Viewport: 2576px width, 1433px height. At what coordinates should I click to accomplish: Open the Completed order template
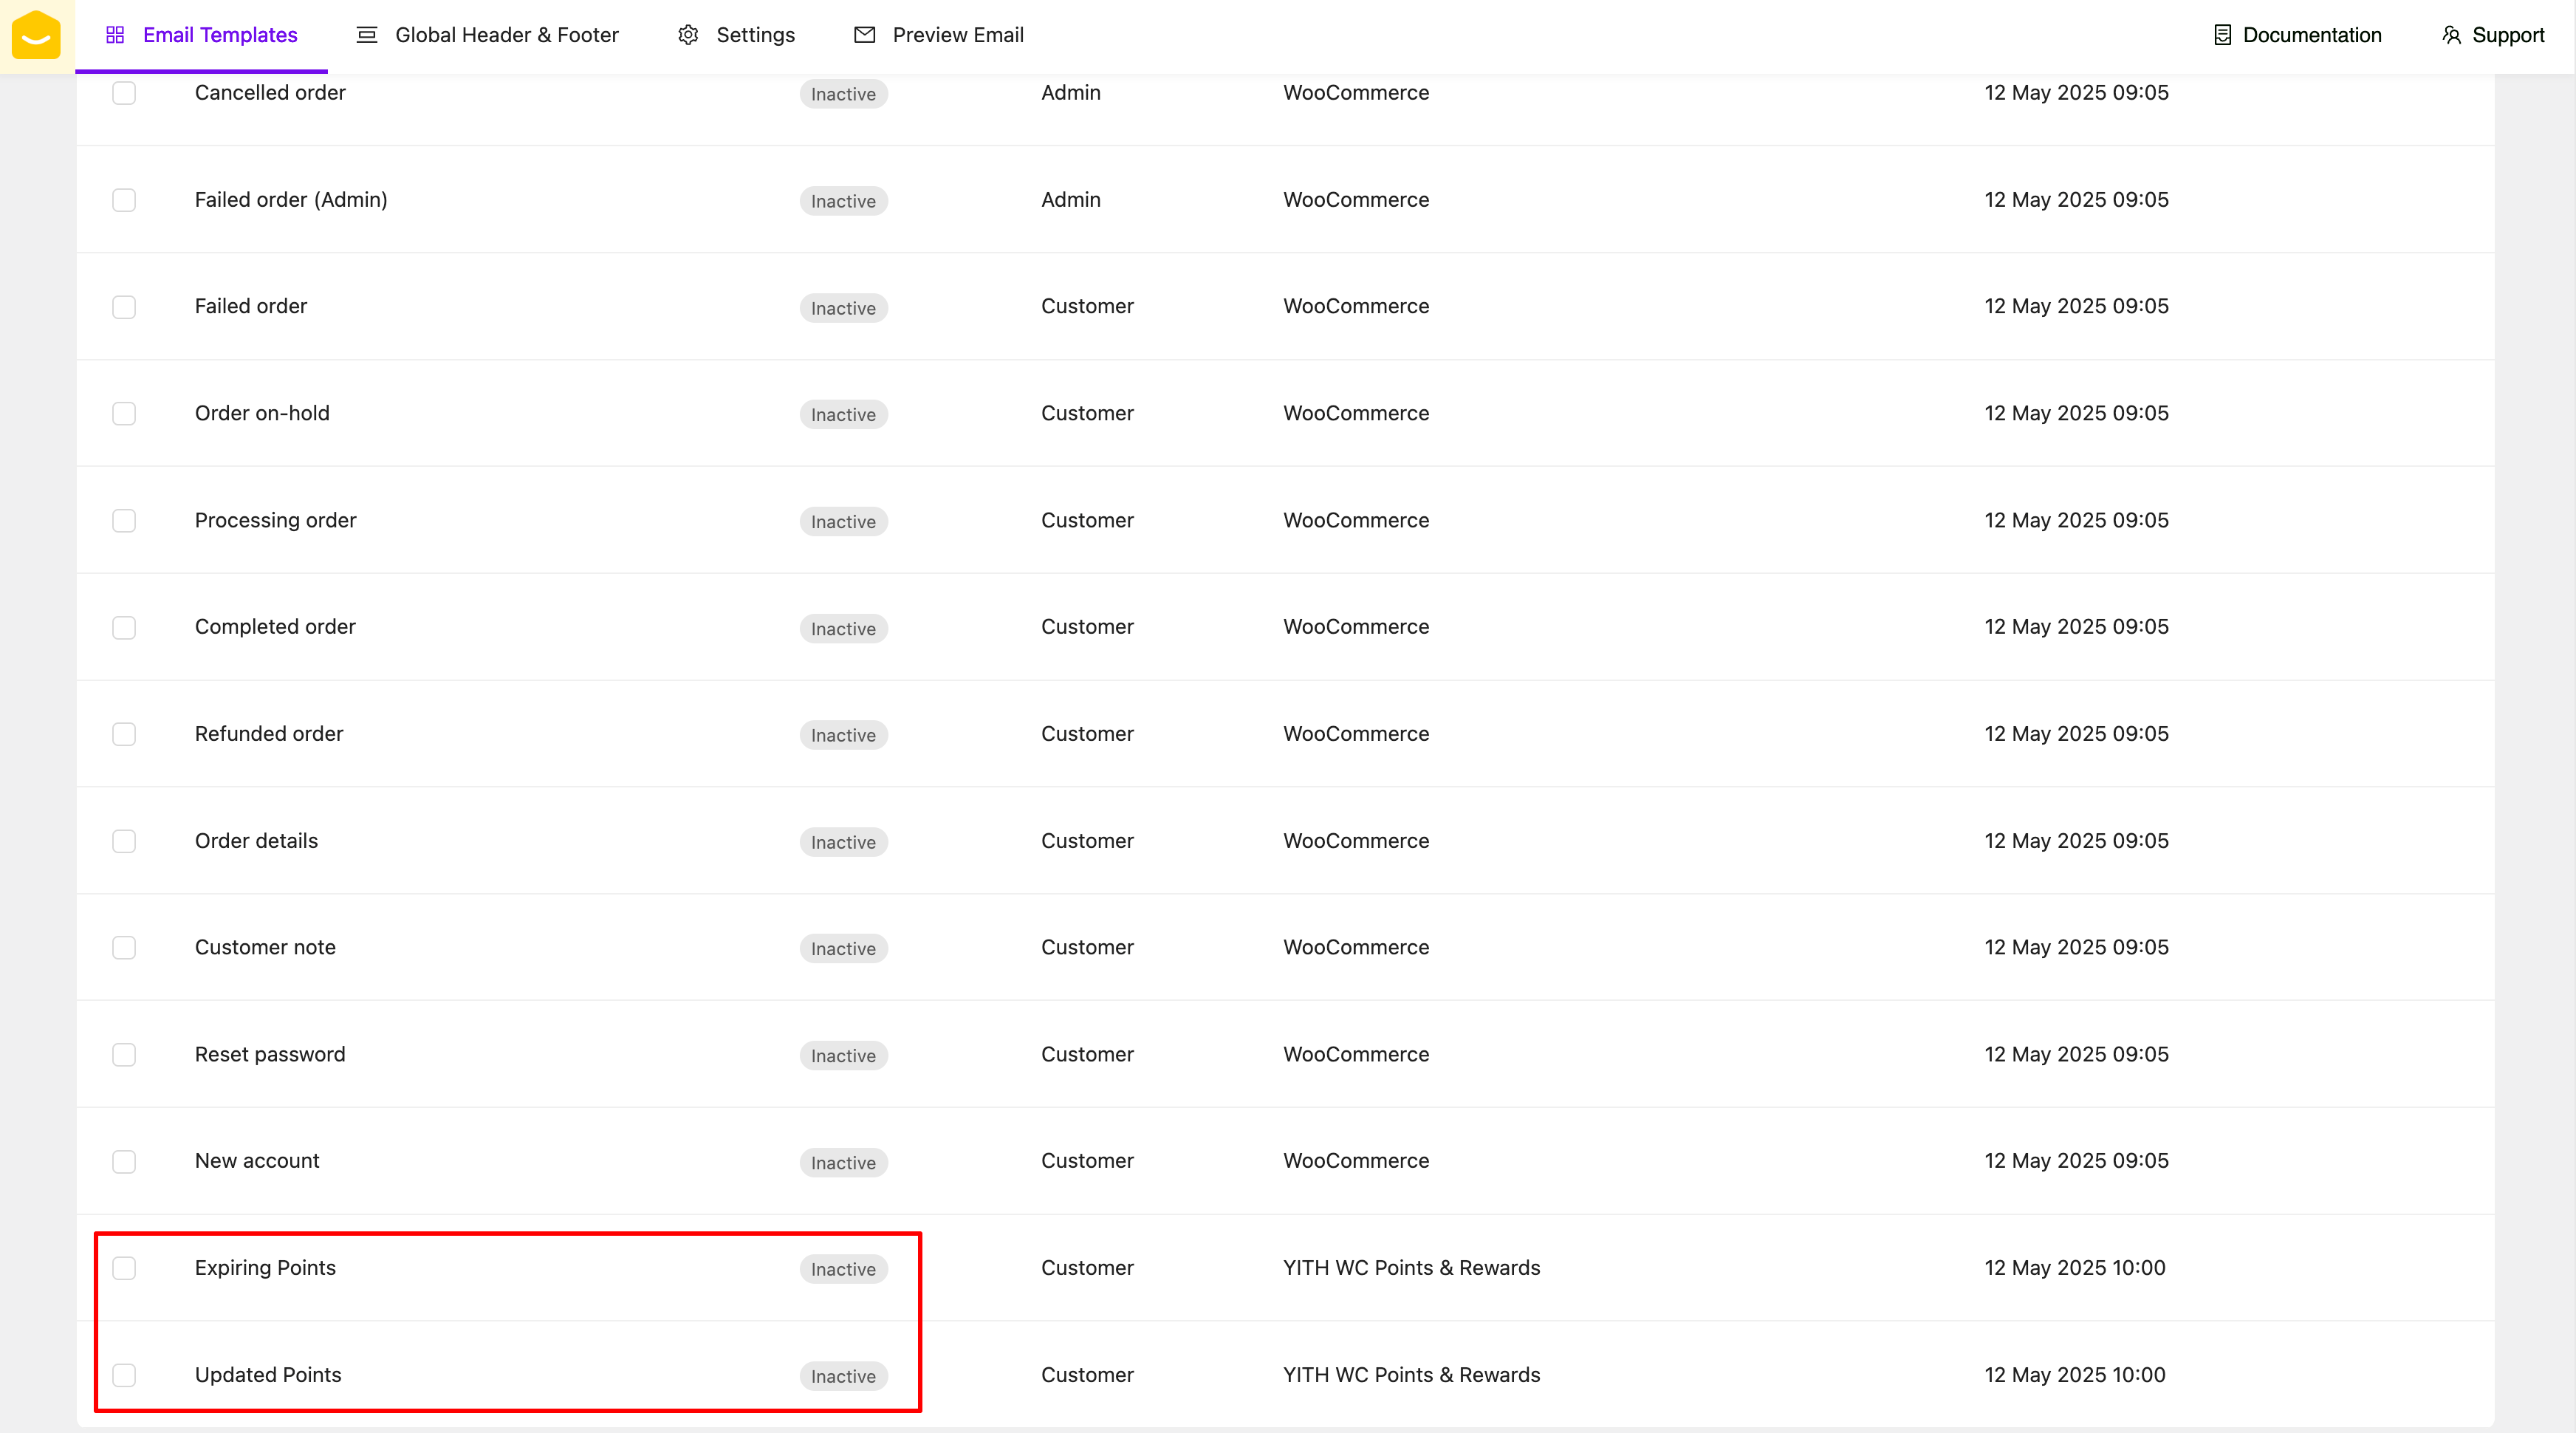(275, 627)
